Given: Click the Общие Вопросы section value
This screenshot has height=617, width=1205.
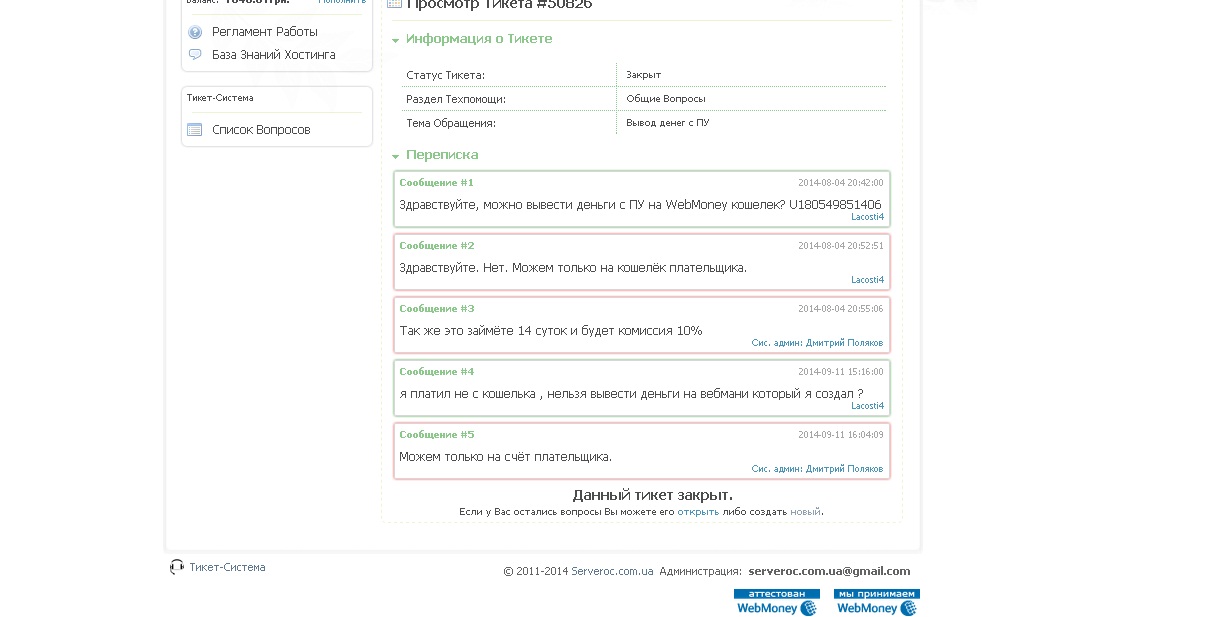Looking at the screenshot, I should click(x=665, y=99).
